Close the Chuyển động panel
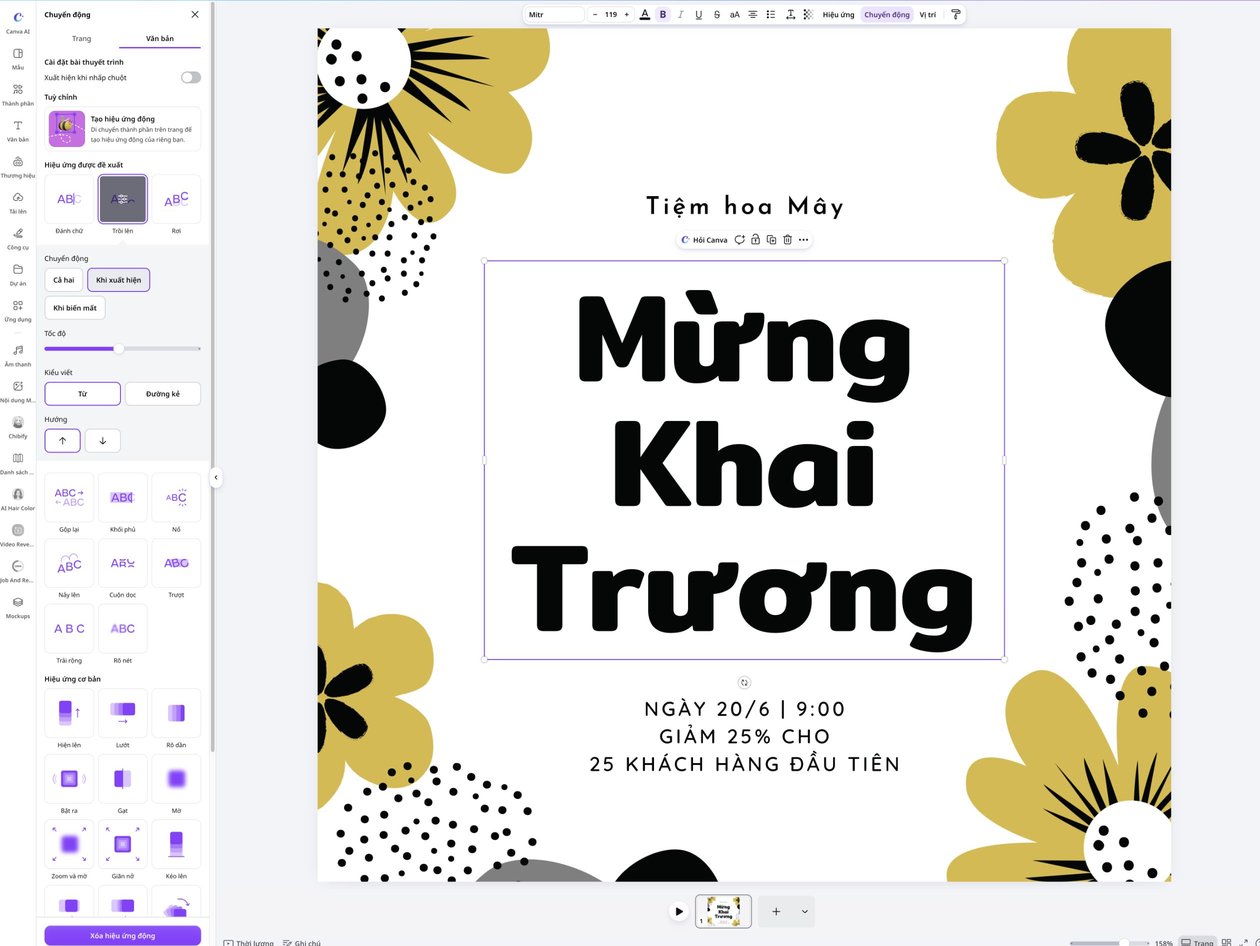Viewport: 1260px width, 946px height. (x=195, y=14)
